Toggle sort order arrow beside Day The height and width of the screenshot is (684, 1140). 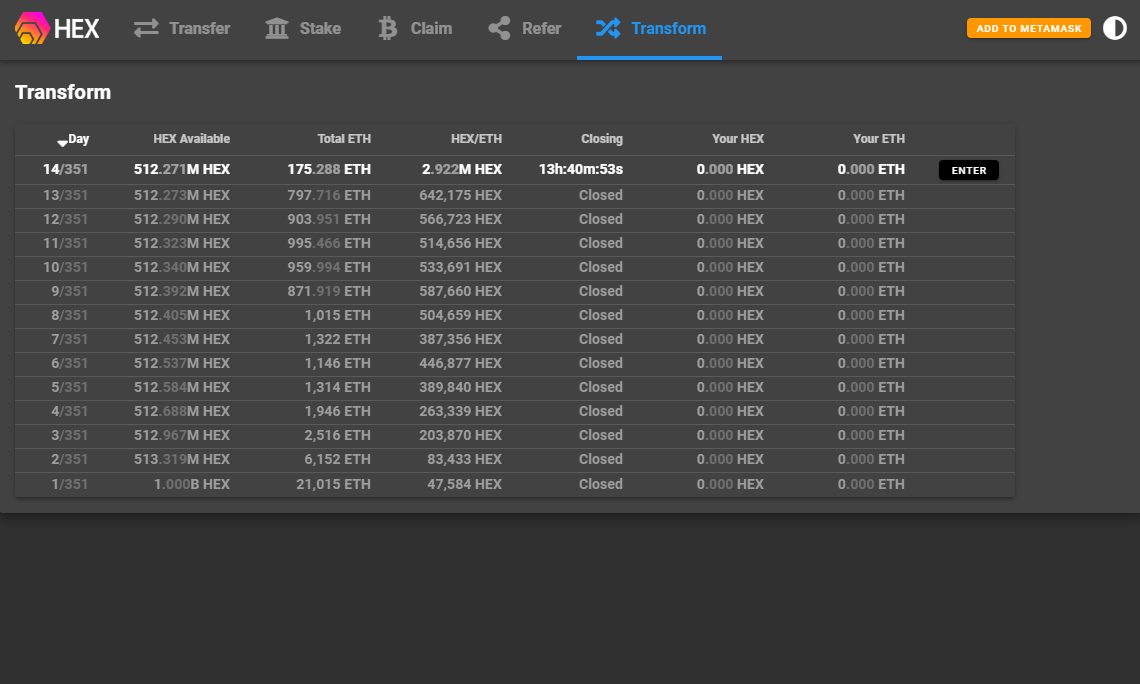tap(62, 142)
